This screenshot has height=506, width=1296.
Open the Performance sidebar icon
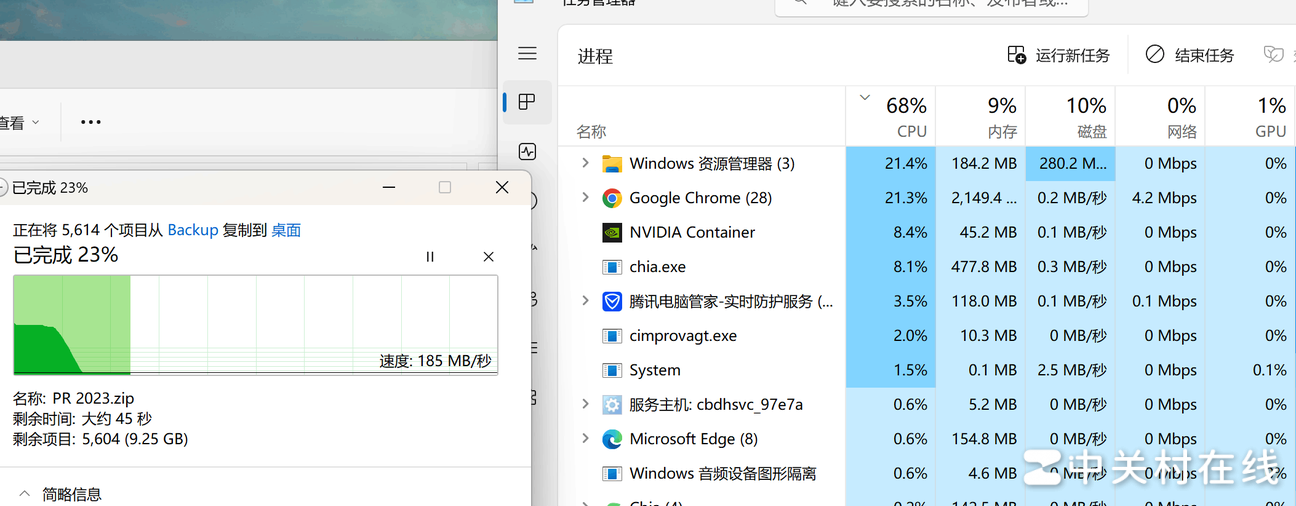coord(527,151)
